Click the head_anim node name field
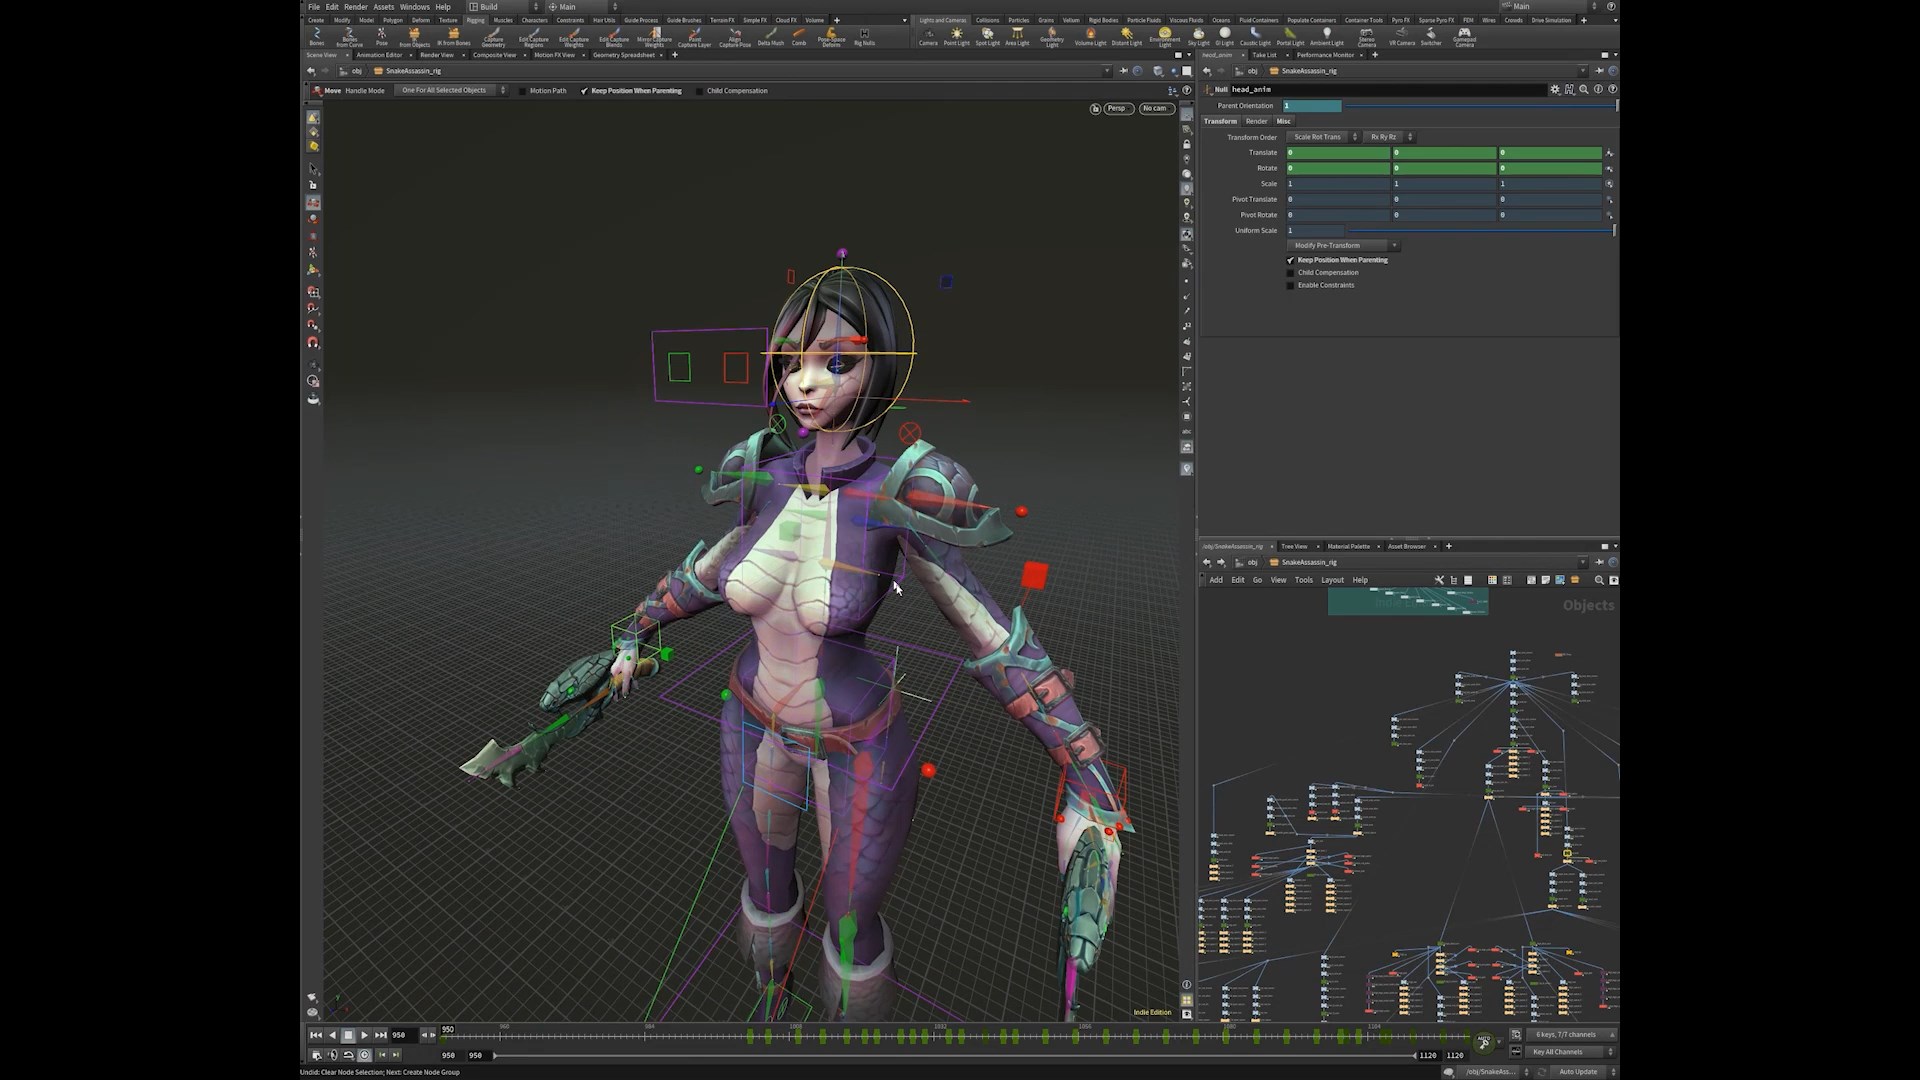Viewport: 1920px width, 1080px height. point(1387,89)
